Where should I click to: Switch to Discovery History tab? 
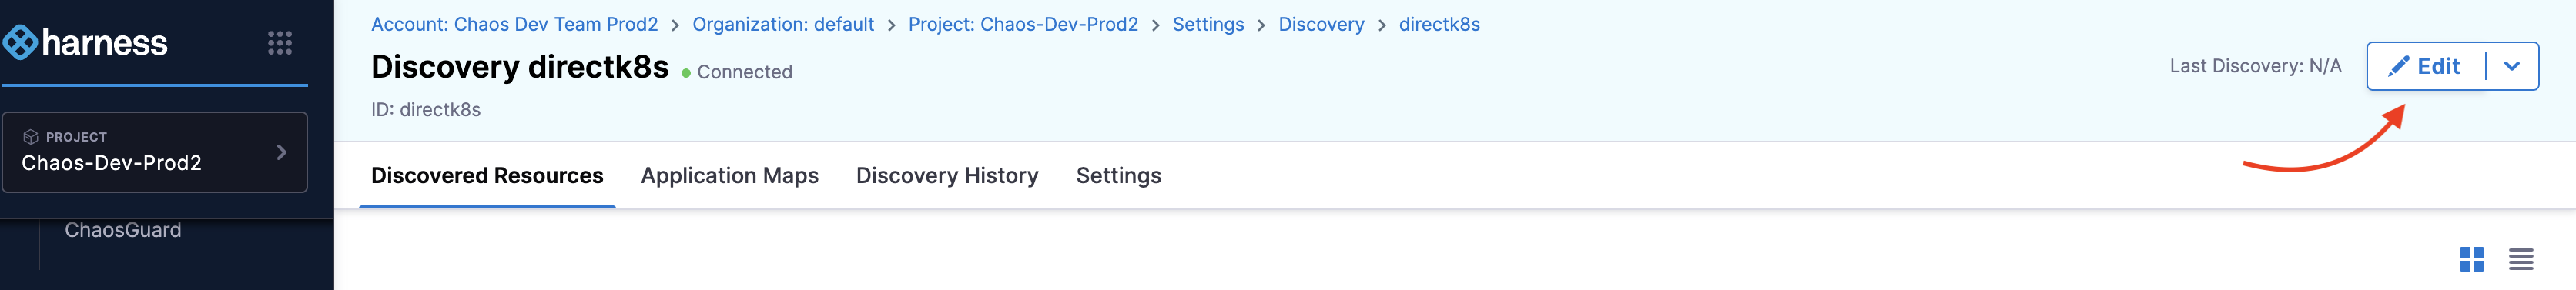tap(947, 176)
